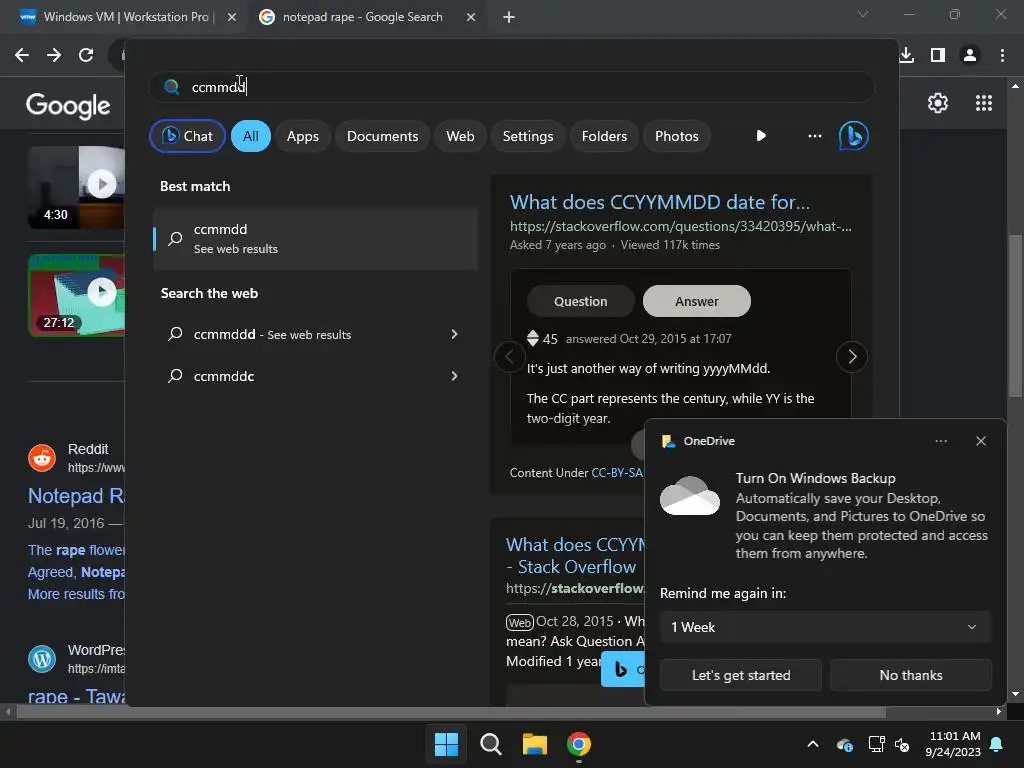
Task: Open Chrome profile avatar
Action: [970, 55]
